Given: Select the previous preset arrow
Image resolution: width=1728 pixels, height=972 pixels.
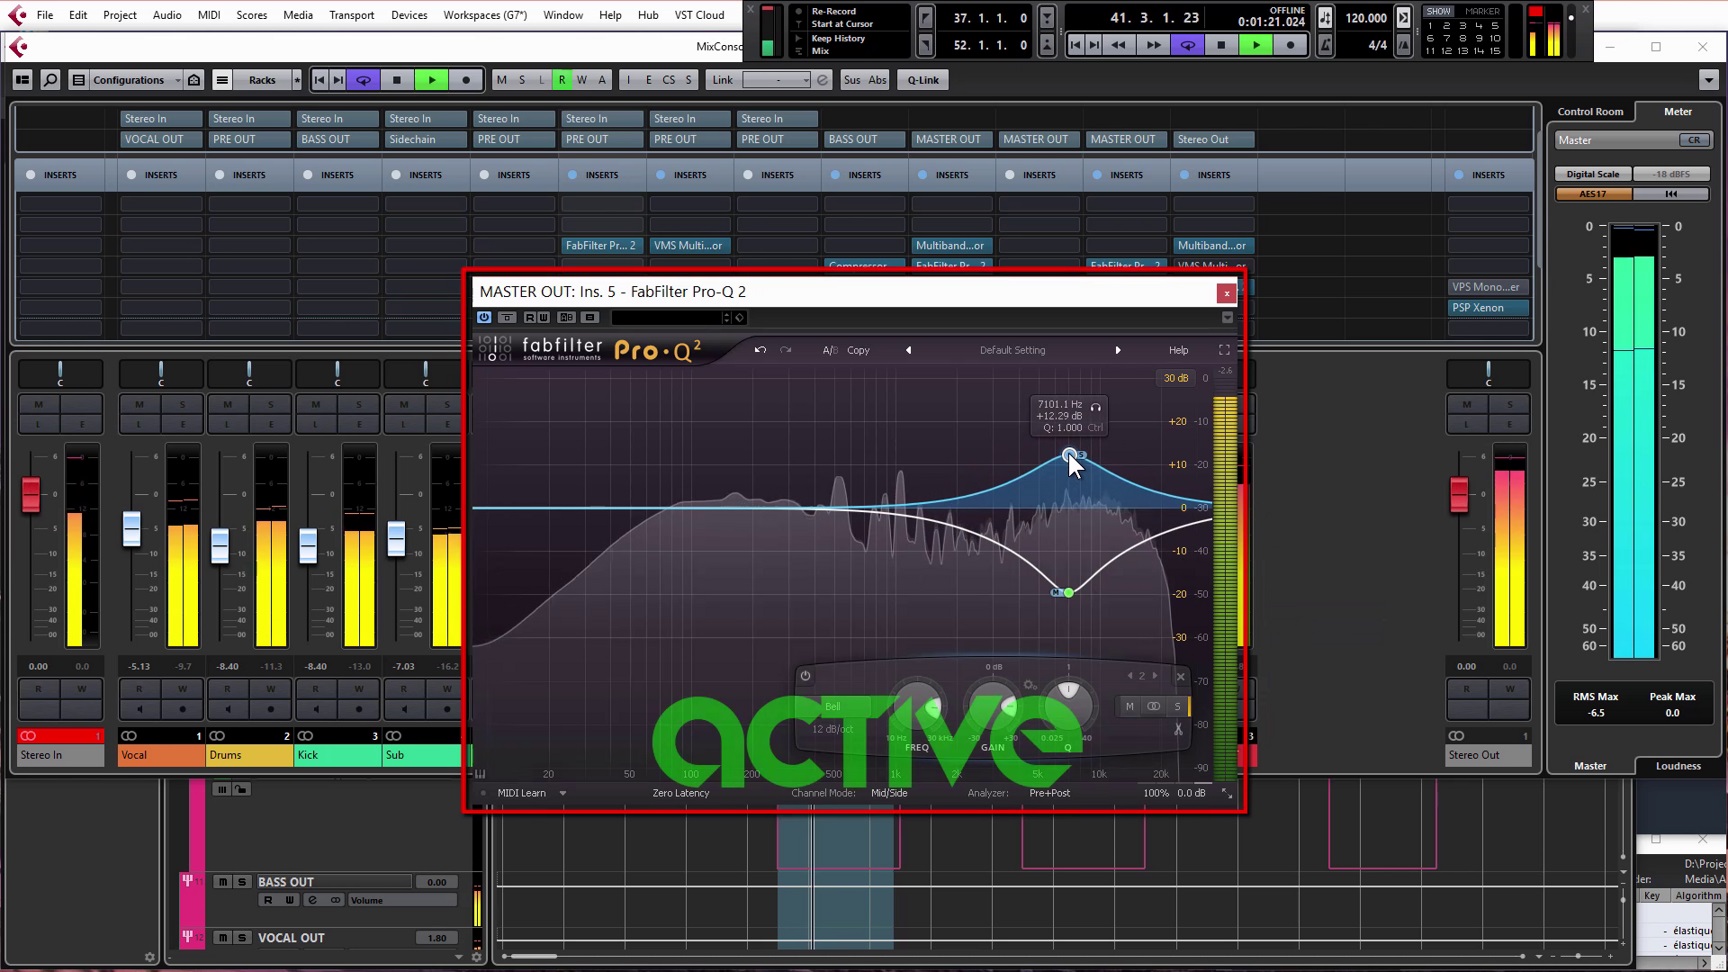Looking at the screenshot, I should point(908,350).
